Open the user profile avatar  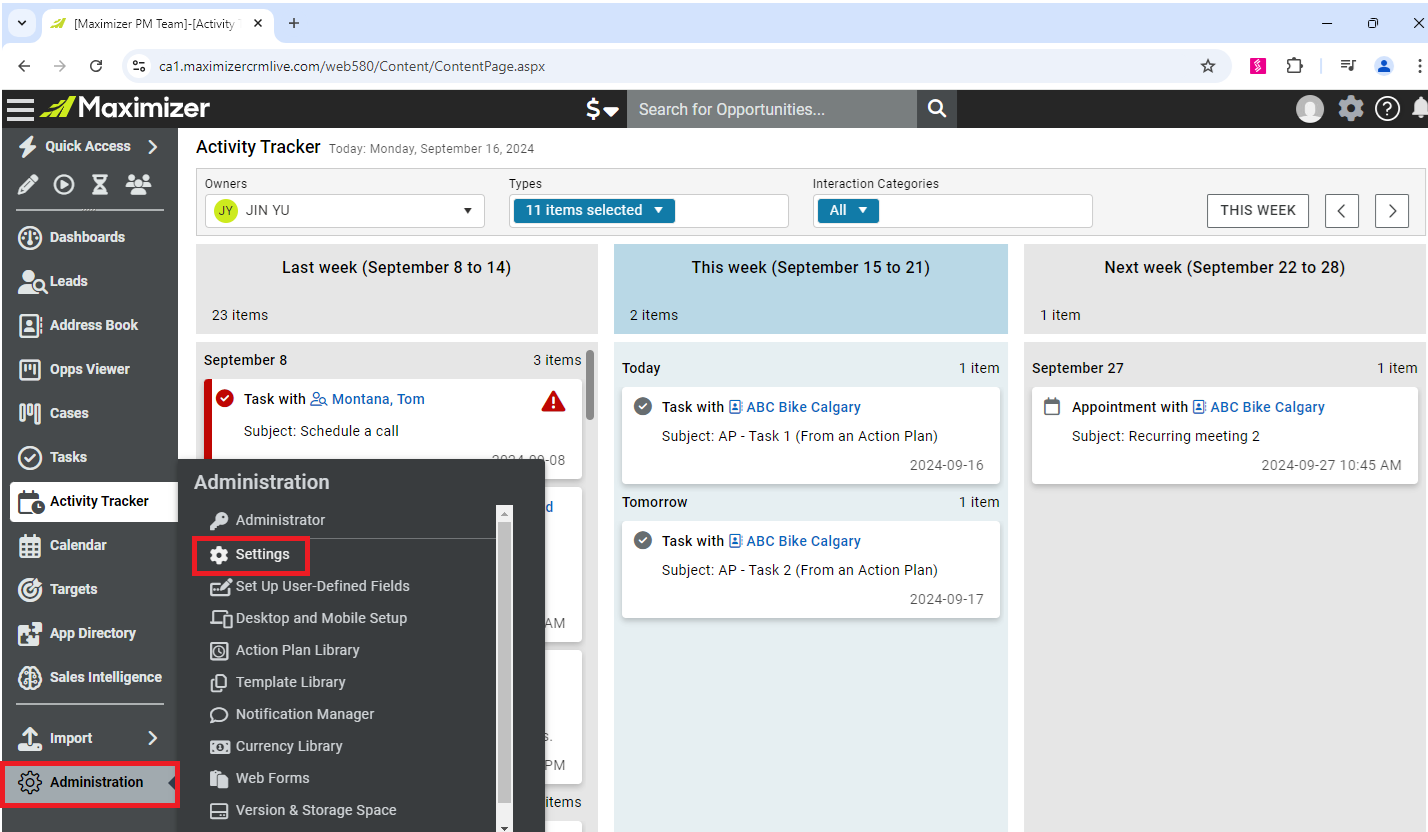click(1310, 109)
